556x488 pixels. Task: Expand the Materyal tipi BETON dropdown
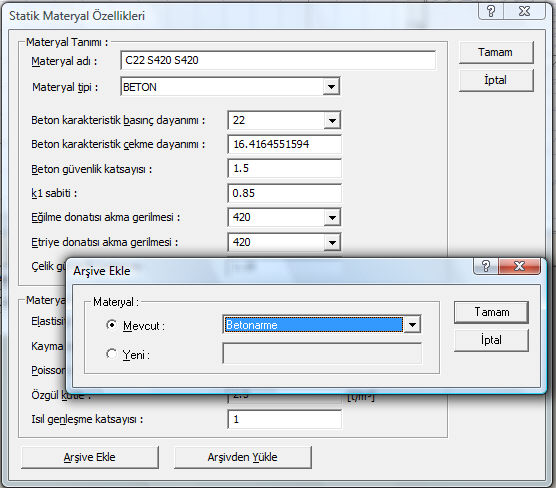pos(331,87)
